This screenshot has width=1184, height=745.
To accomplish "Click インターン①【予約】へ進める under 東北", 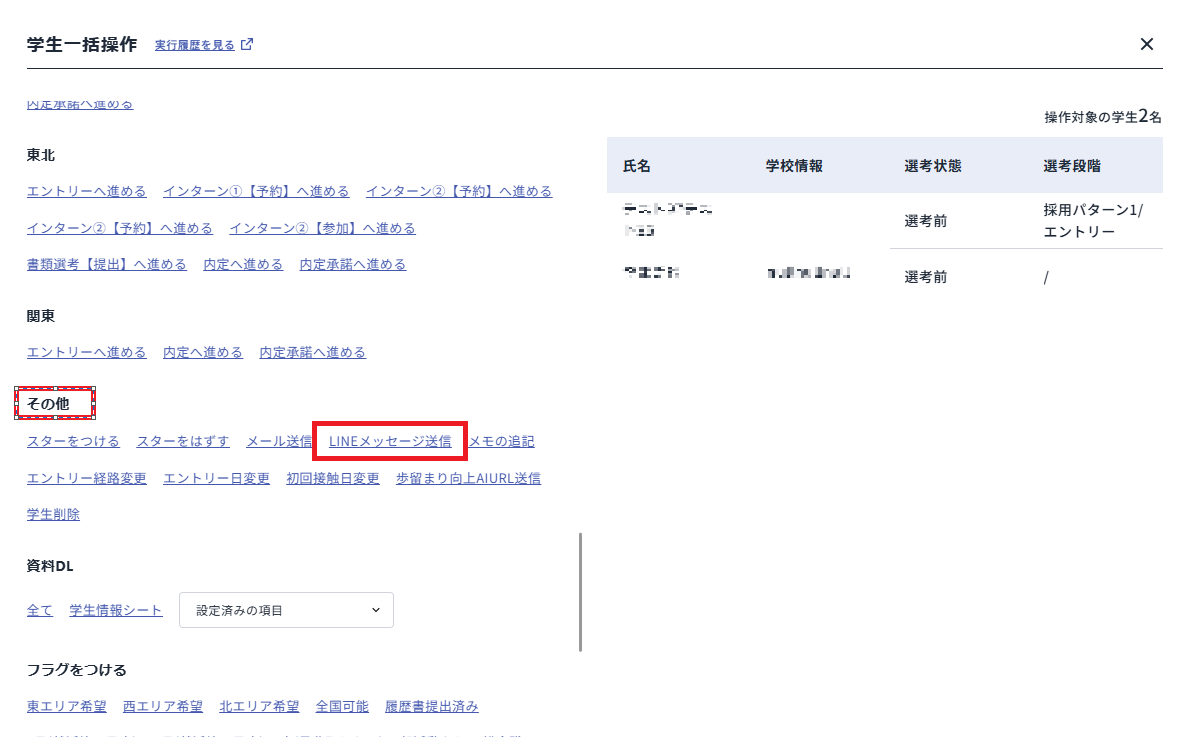I will pyautogui.click(x=256, y=191).
